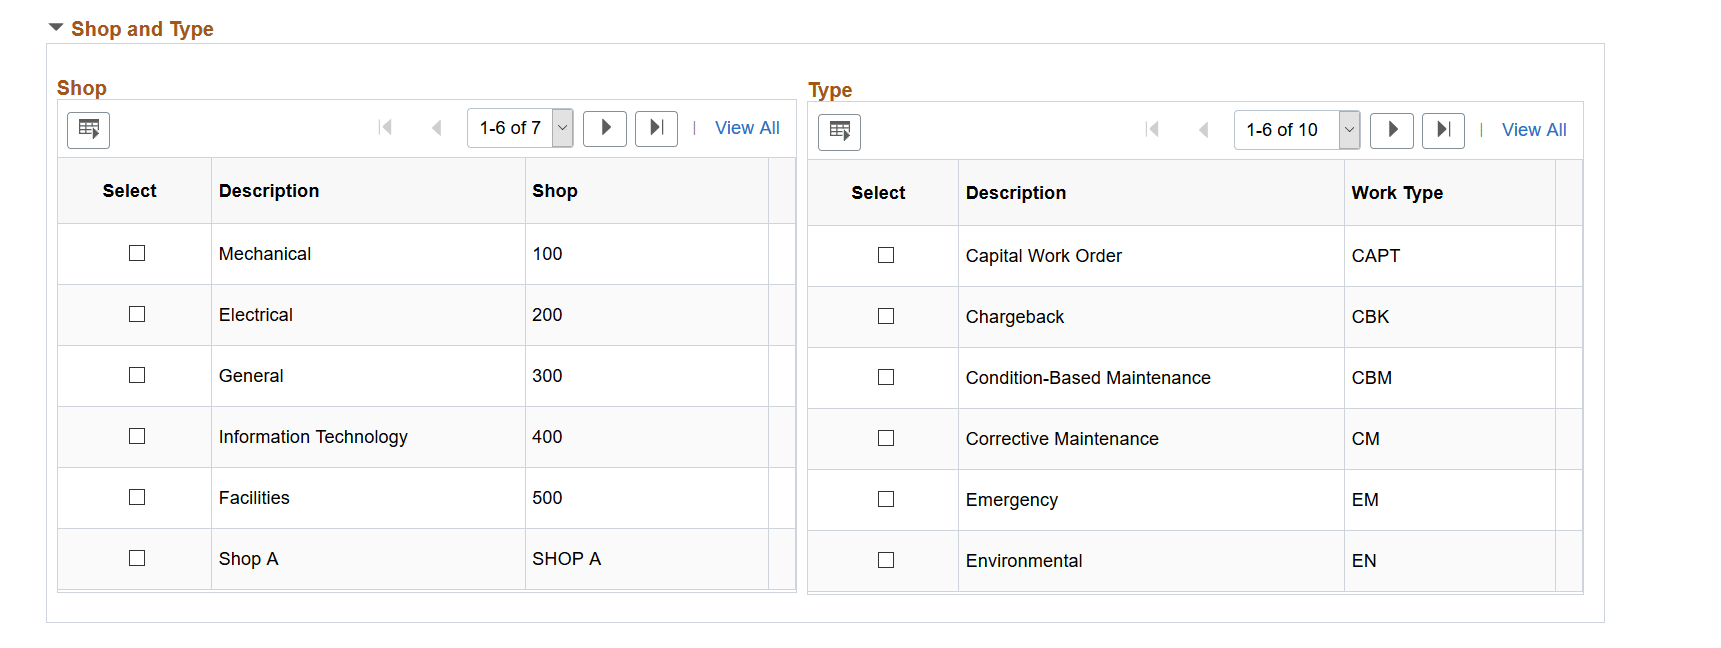The image size is (1721, 648).
Task: Click the Capital Work Order text
Action: point(1044,256)
